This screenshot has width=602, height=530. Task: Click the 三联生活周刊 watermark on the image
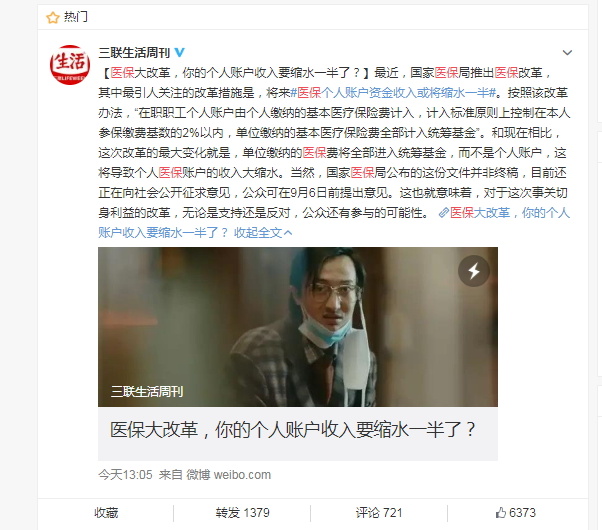click(147, 391)
